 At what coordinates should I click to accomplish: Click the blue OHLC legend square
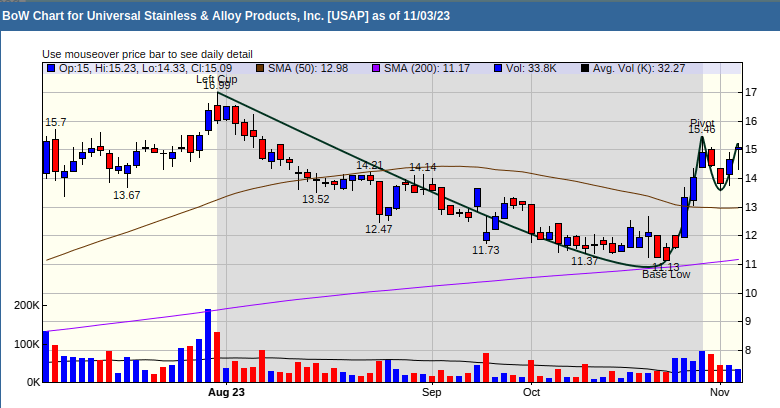click(51, 68)
